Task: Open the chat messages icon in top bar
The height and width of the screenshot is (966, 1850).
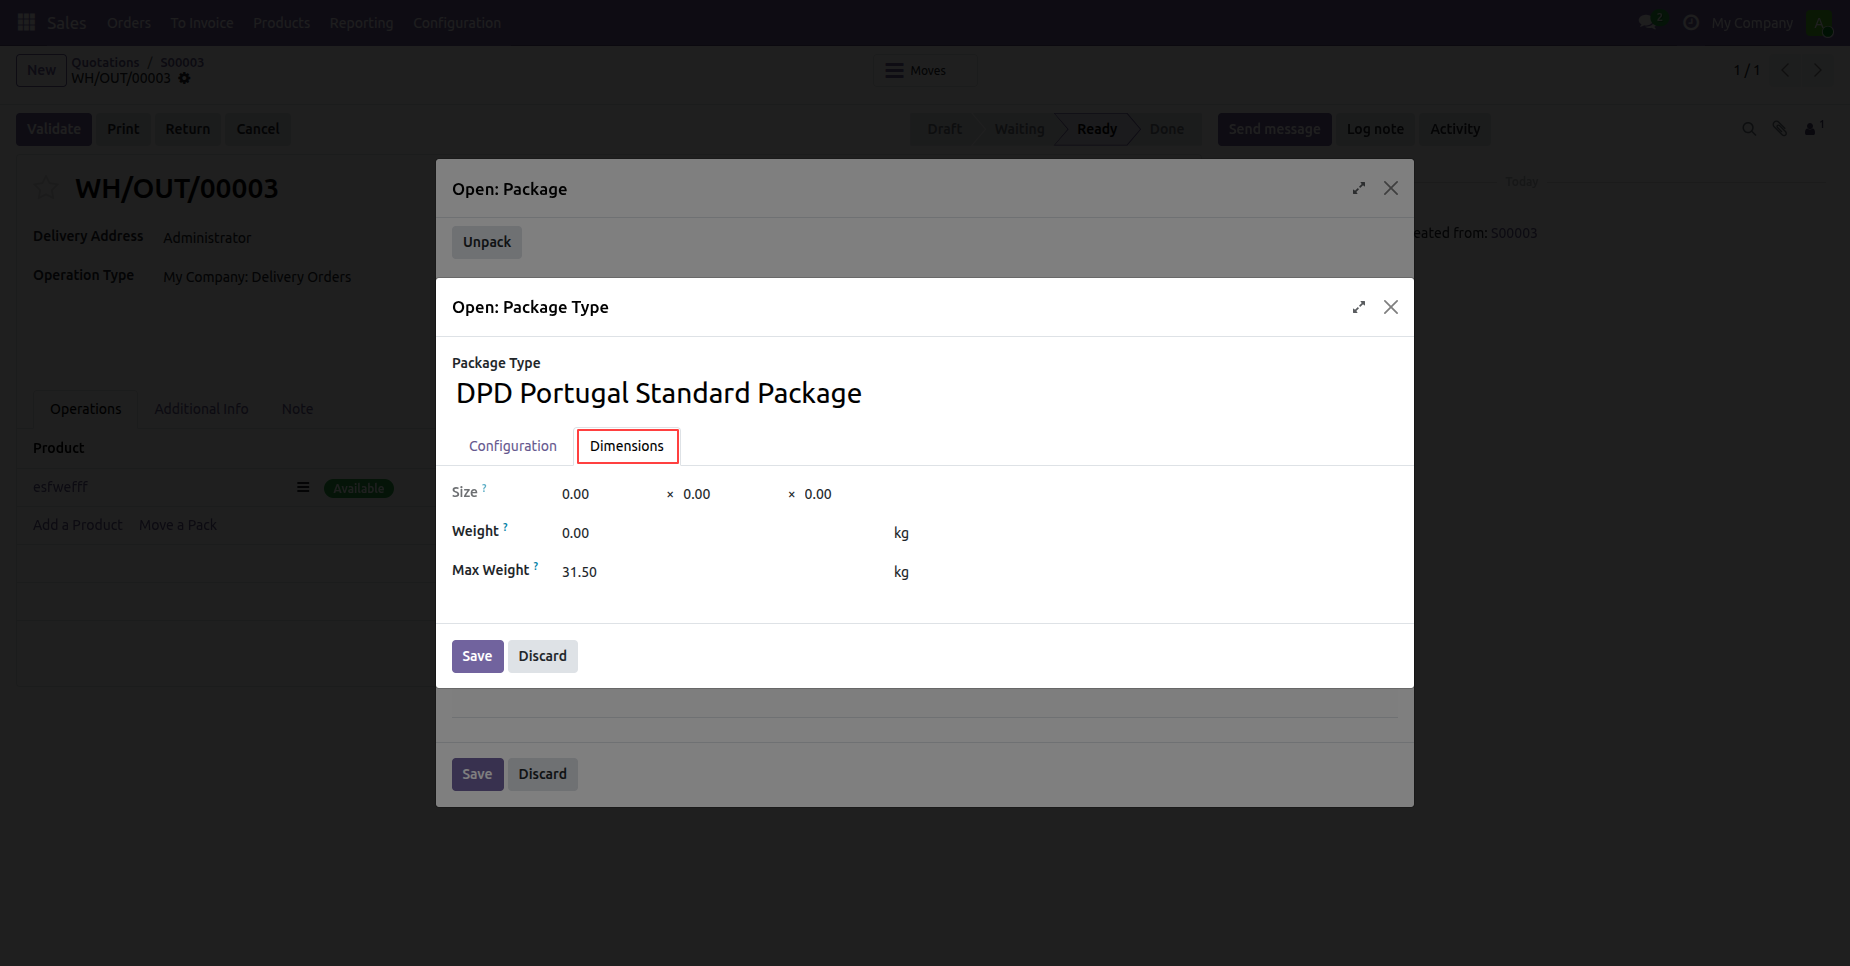Action: 1647,22
